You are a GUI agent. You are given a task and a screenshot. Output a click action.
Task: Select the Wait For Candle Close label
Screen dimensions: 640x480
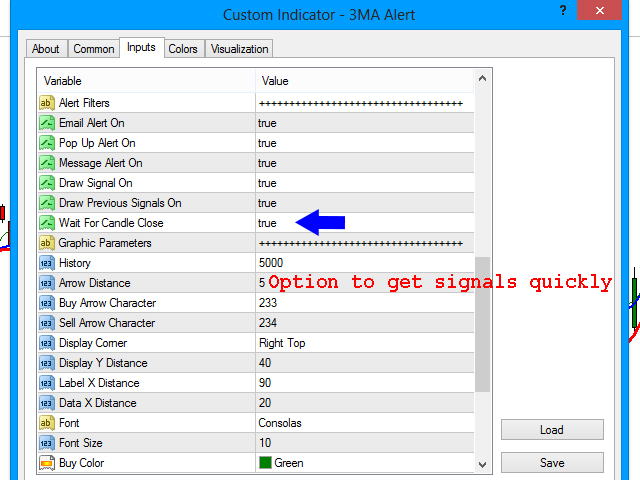(x=111, y=223)
